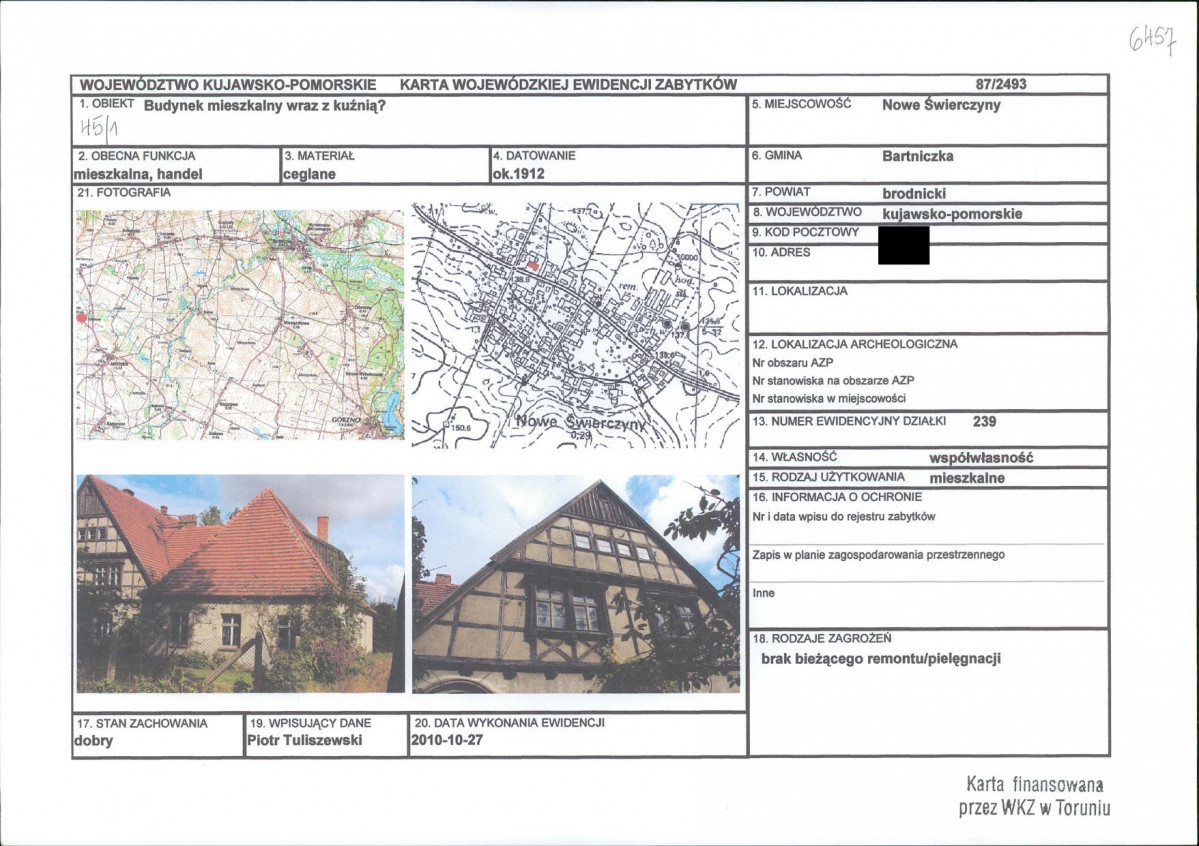Click the record date 2010-10-27
The height and width of the screenshot is (846, 1199).
(x=447, y=740)
